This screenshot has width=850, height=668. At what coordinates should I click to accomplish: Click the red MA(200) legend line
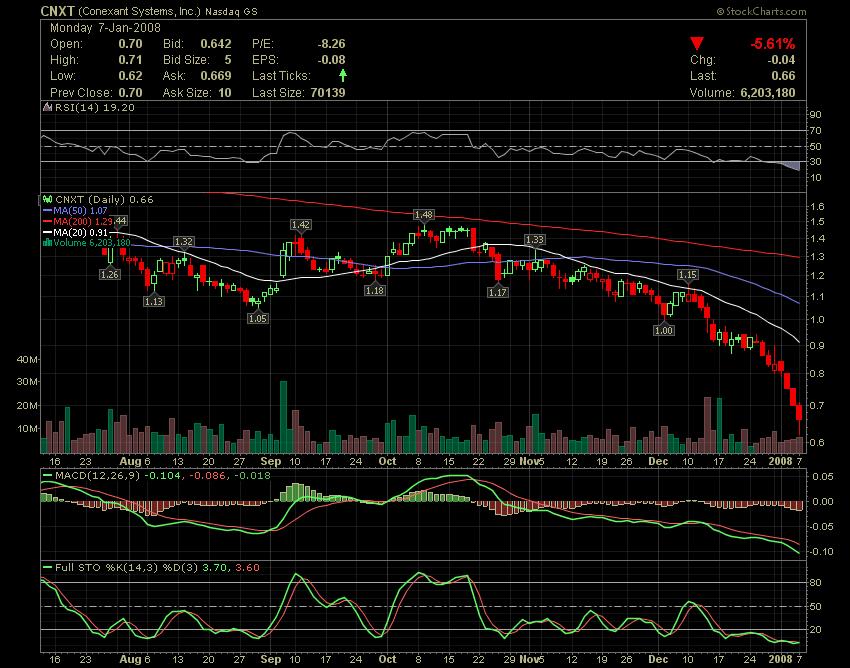(x=48, y=221)
